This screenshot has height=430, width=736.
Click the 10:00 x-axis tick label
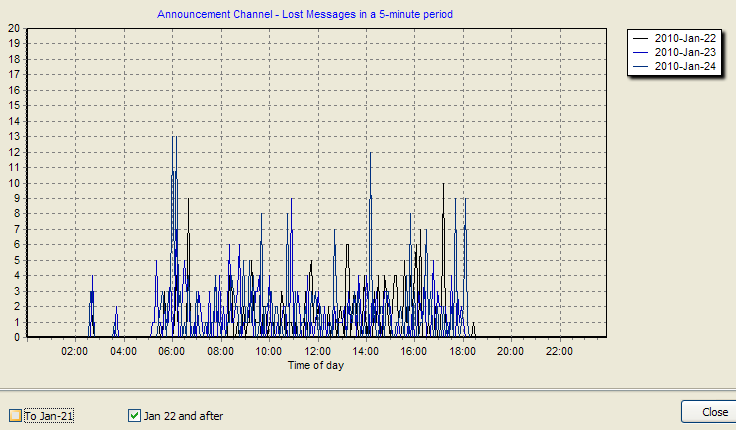pyautogui.click(x=268, y=351)
